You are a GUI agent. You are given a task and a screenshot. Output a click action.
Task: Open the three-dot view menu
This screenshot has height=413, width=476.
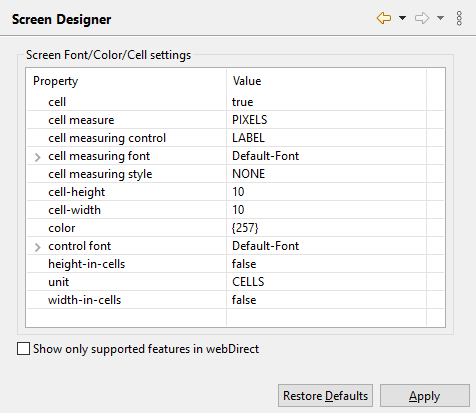pyautogui.click(x=459, y=18)
